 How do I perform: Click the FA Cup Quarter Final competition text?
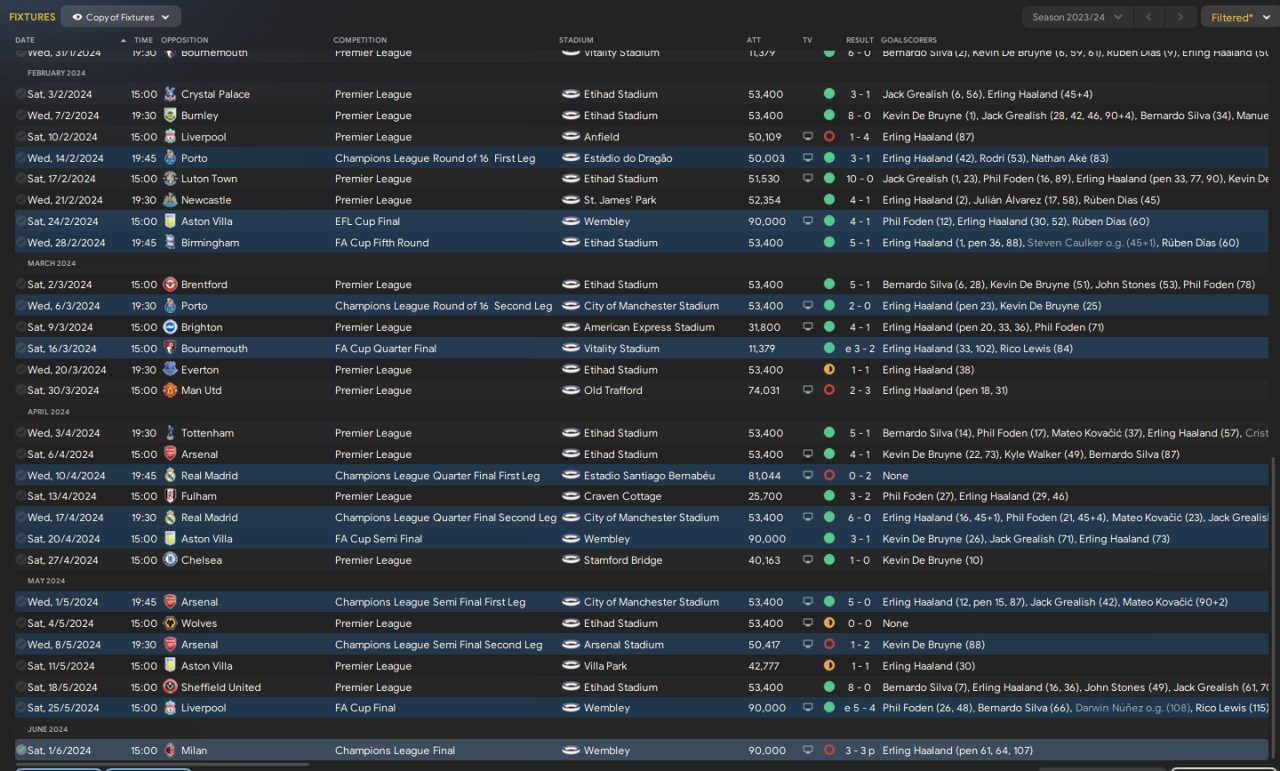click(x=386, y=349)
